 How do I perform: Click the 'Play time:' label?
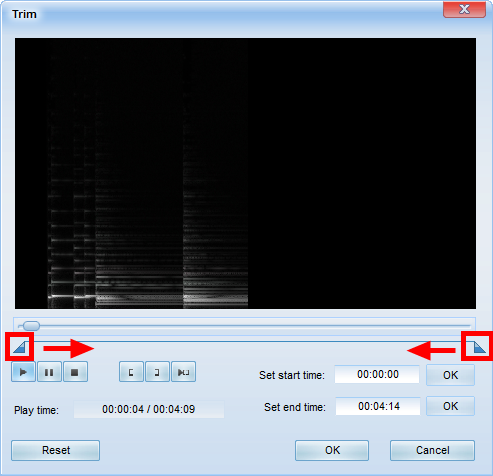tap(36, 410)
